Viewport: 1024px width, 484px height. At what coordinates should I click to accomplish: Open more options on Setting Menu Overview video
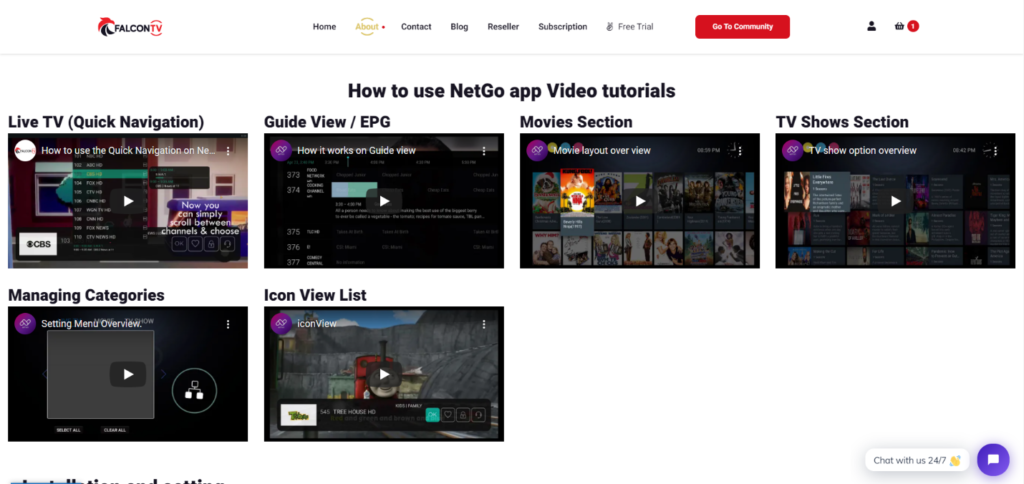(x=228, y=324)
